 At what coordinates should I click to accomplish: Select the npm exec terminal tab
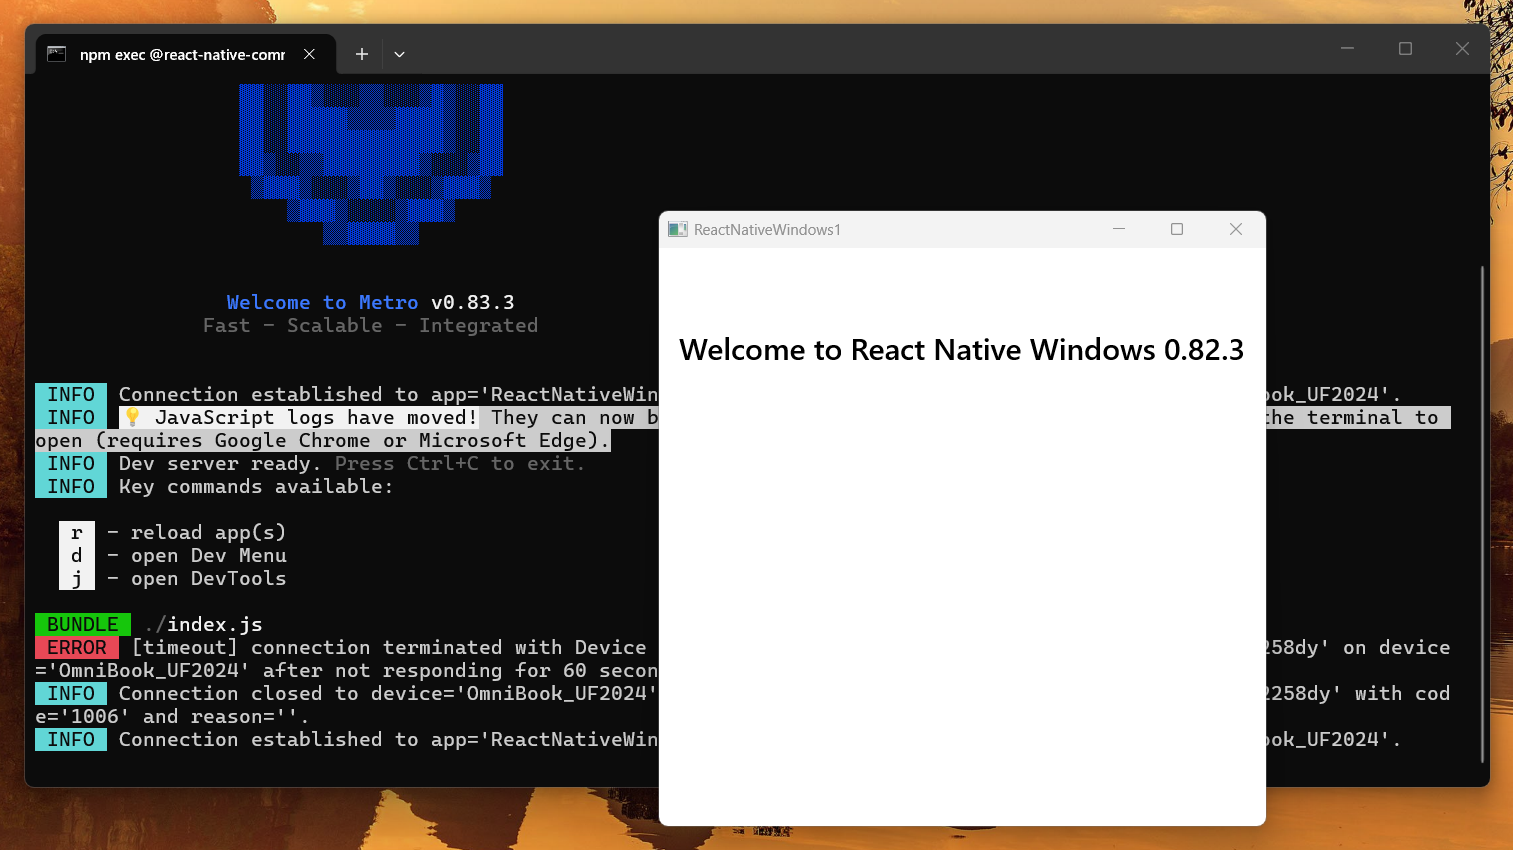coord(186,54)
